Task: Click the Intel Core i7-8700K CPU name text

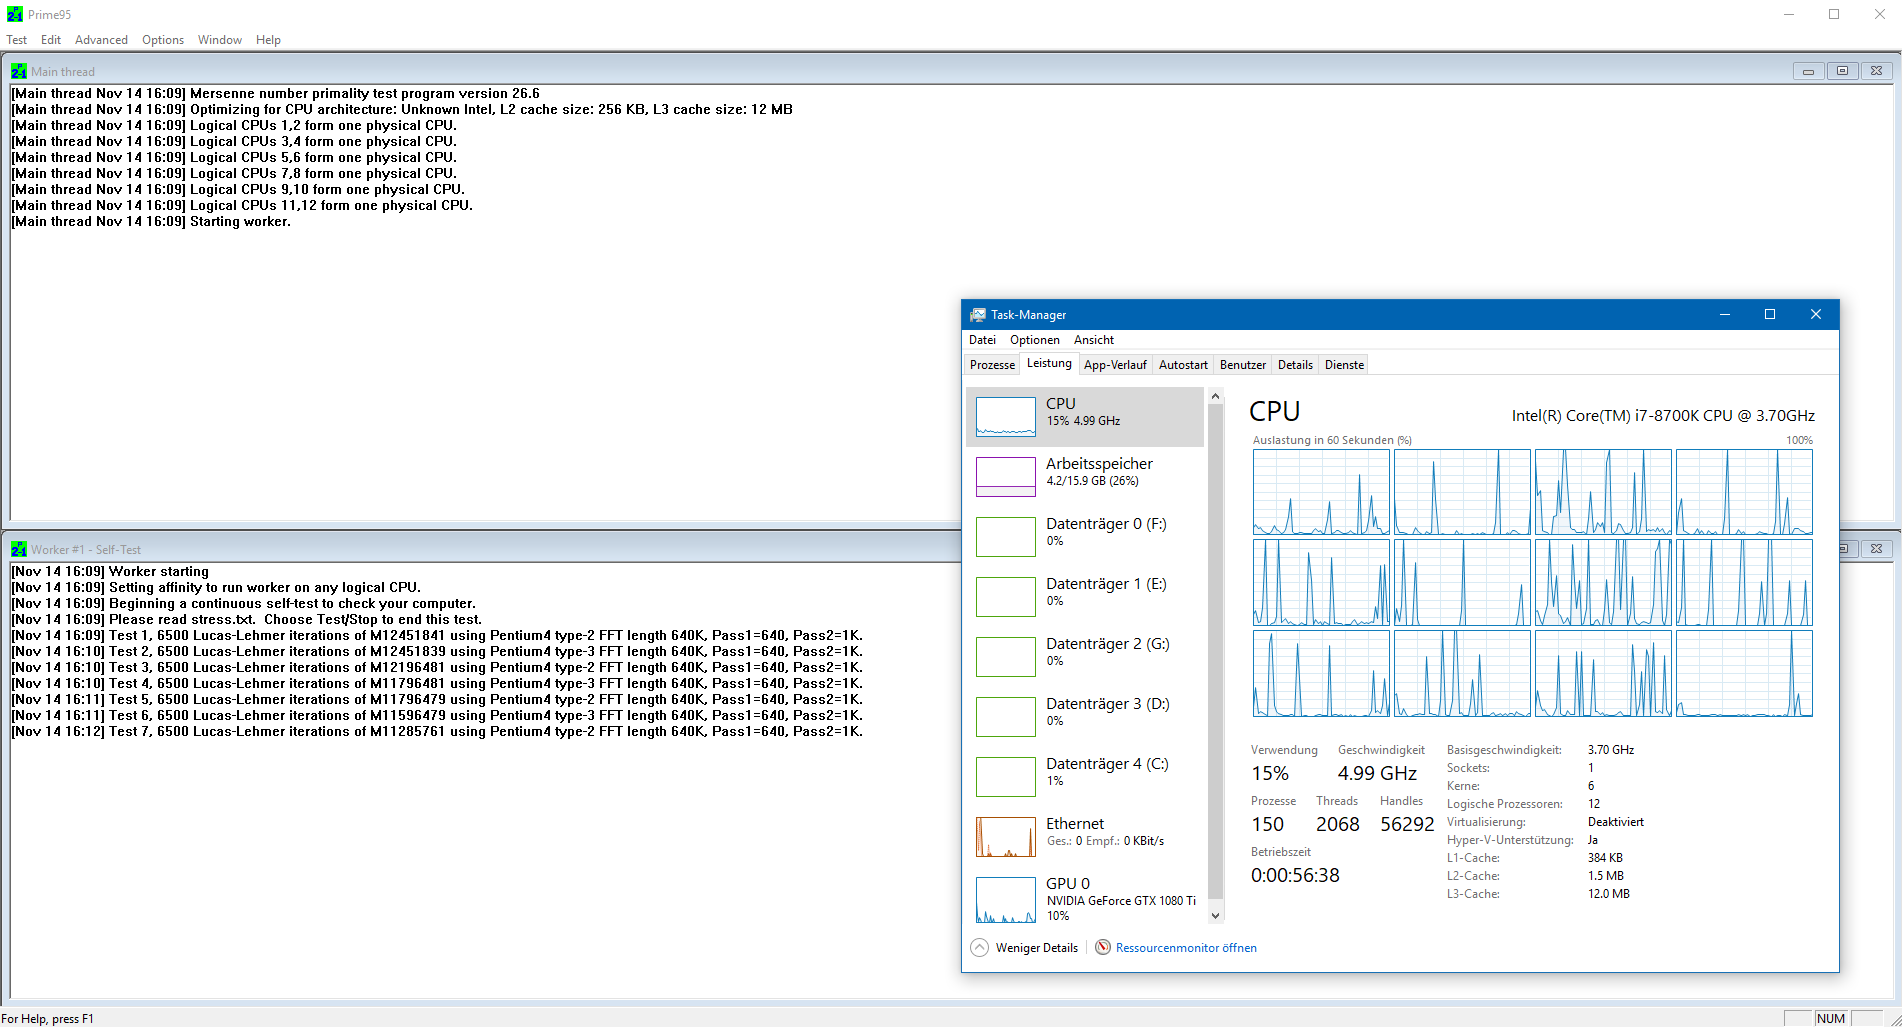Action: [x=1663, y=415]
